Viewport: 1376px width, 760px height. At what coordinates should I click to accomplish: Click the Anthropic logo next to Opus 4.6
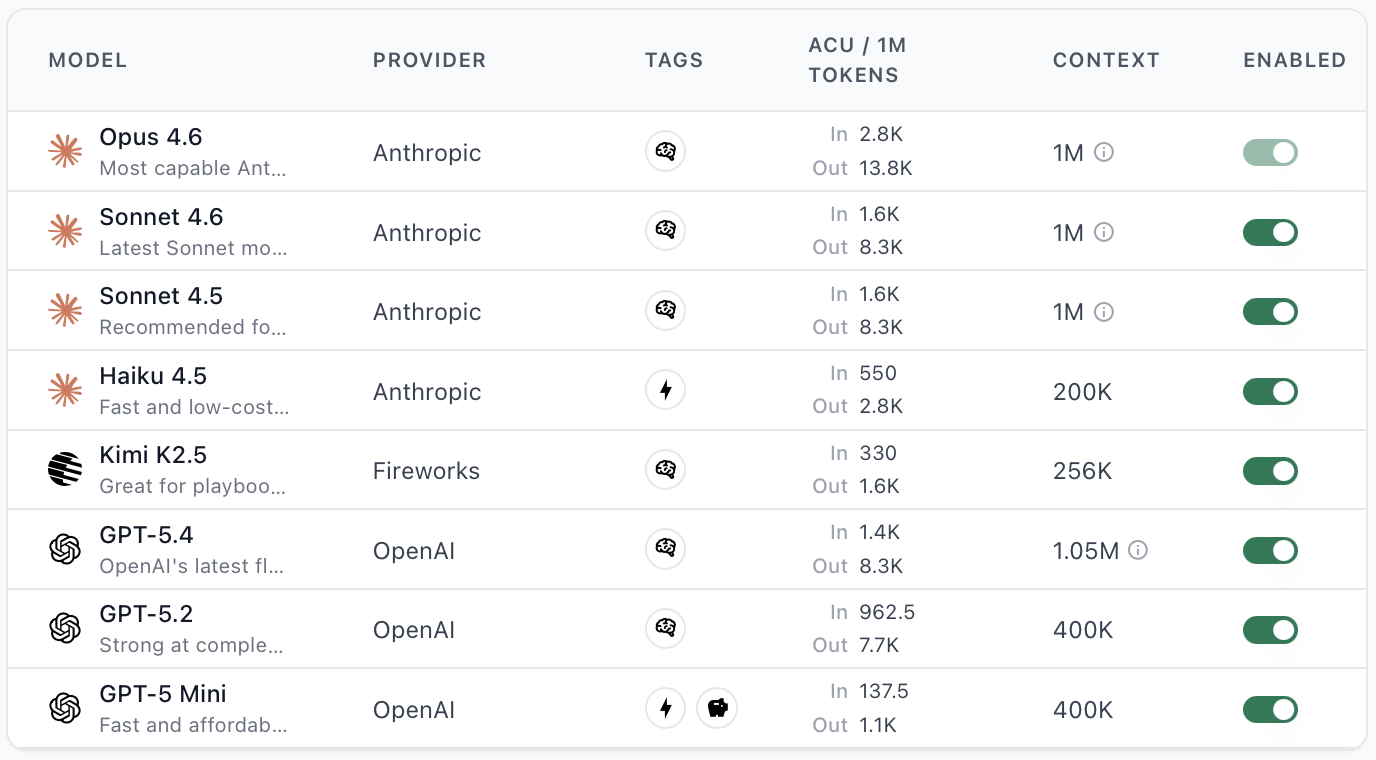[x=64, y=150]
